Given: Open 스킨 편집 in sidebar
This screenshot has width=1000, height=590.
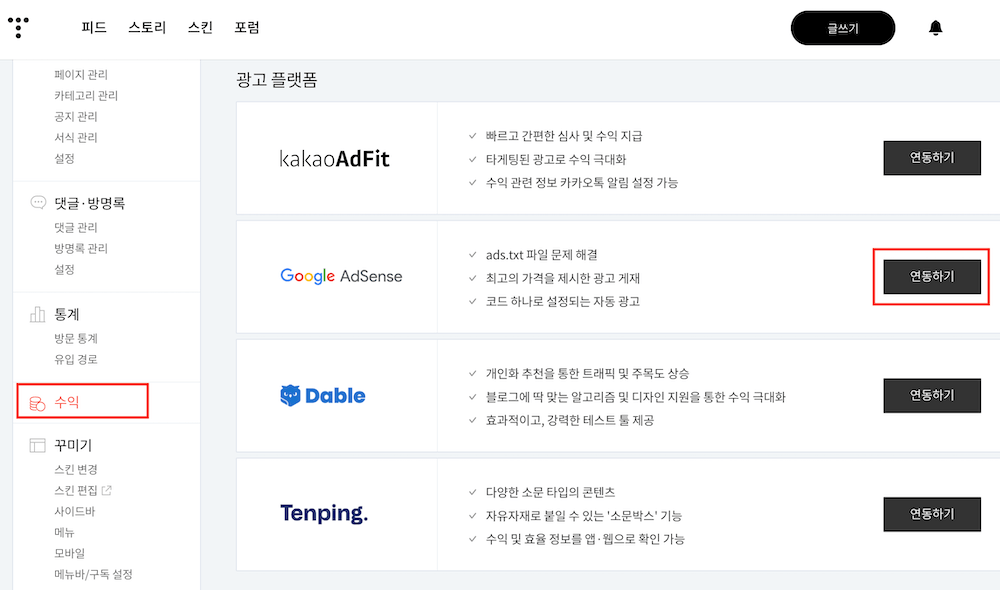Looking at the screenshot, I should click(x=76, y=490).
